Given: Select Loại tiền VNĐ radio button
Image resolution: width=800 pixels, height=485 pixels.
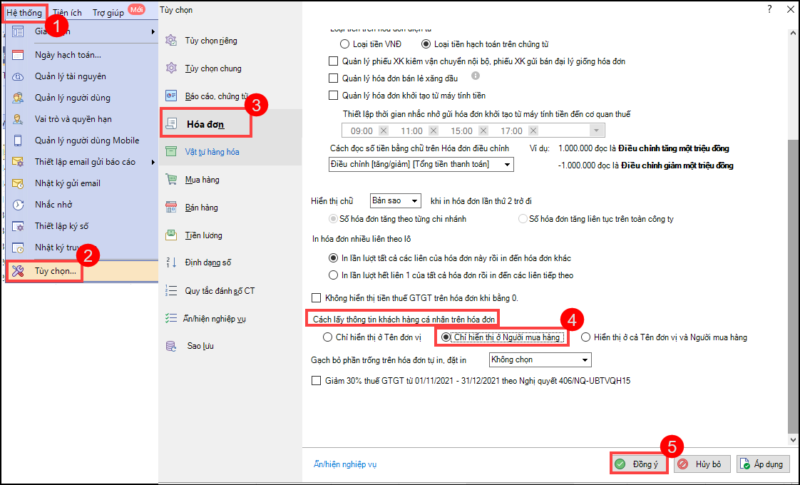Looking at the screenshot, I should [345, 44].
